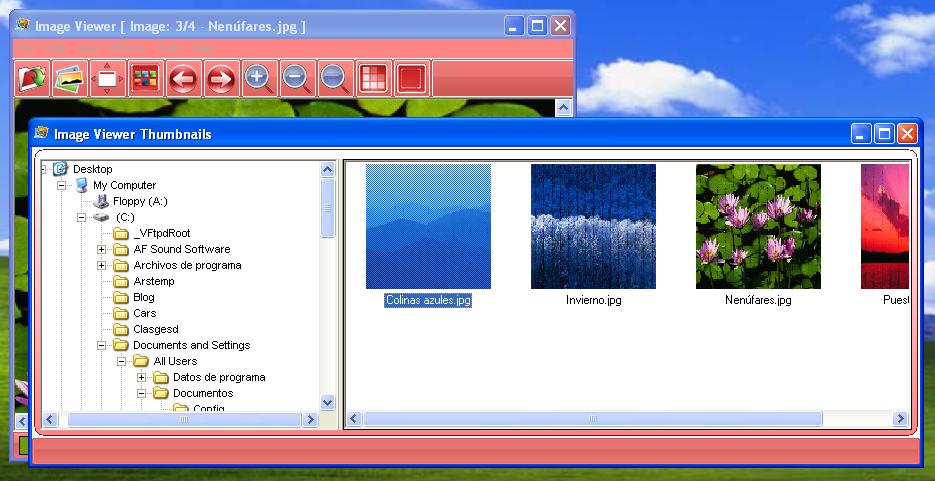Expand the Datos de programa folder
The image size is (935, 481).
[141, 377]
